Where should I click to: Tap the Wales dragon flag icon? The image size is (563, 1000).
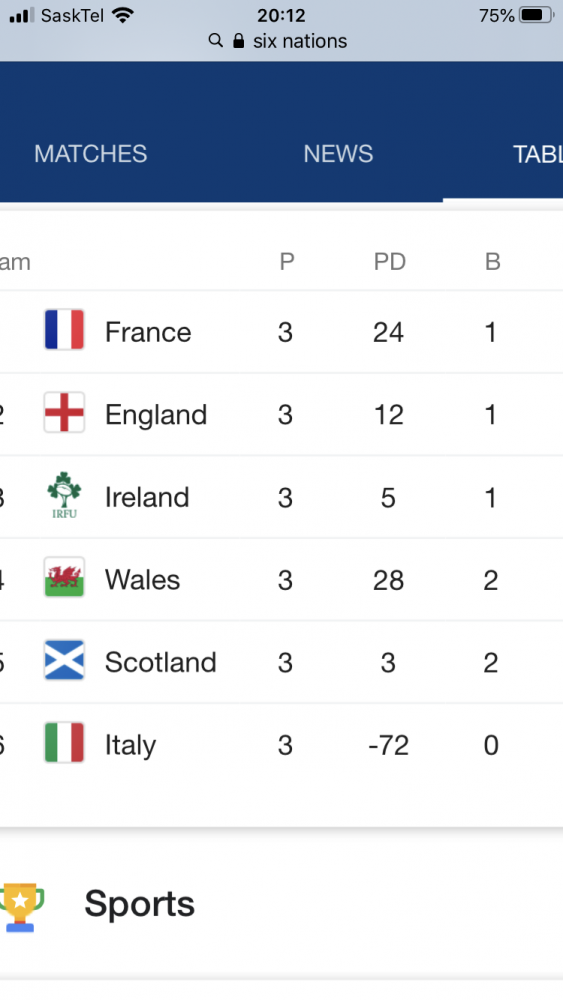[x=64, y=577]
